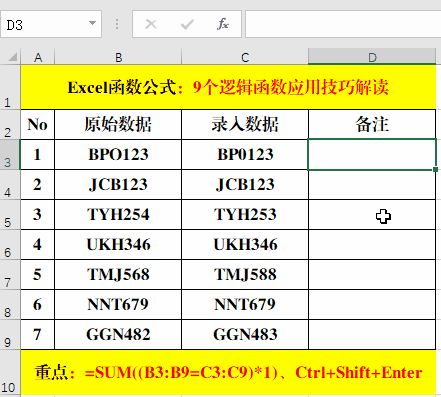This screenshot has width=441, height=397.
Task: Select row 7 header
Action: [10, 274]
